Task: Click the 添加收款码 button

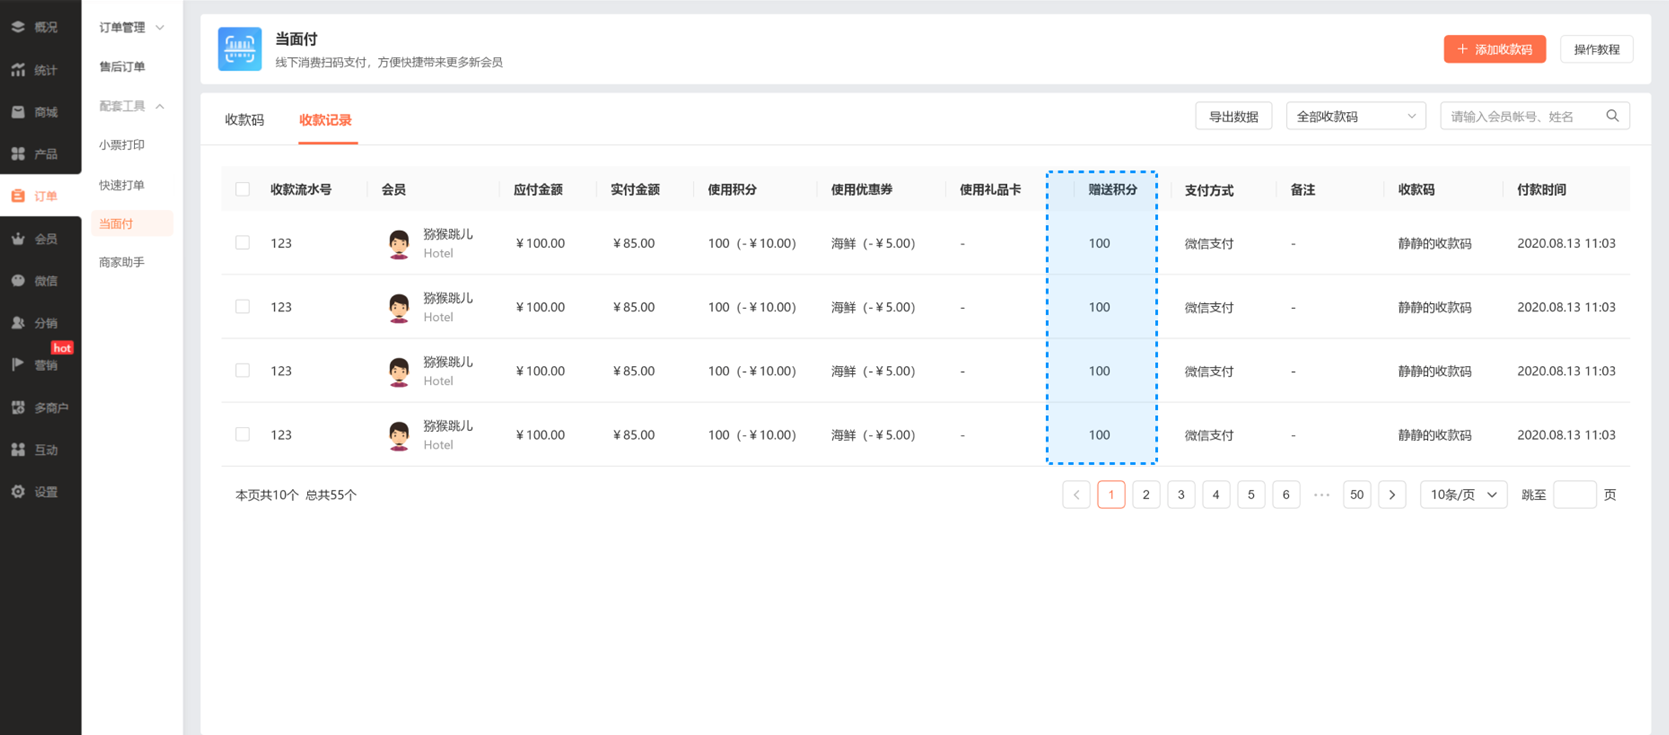Action: coord(1494,49)
